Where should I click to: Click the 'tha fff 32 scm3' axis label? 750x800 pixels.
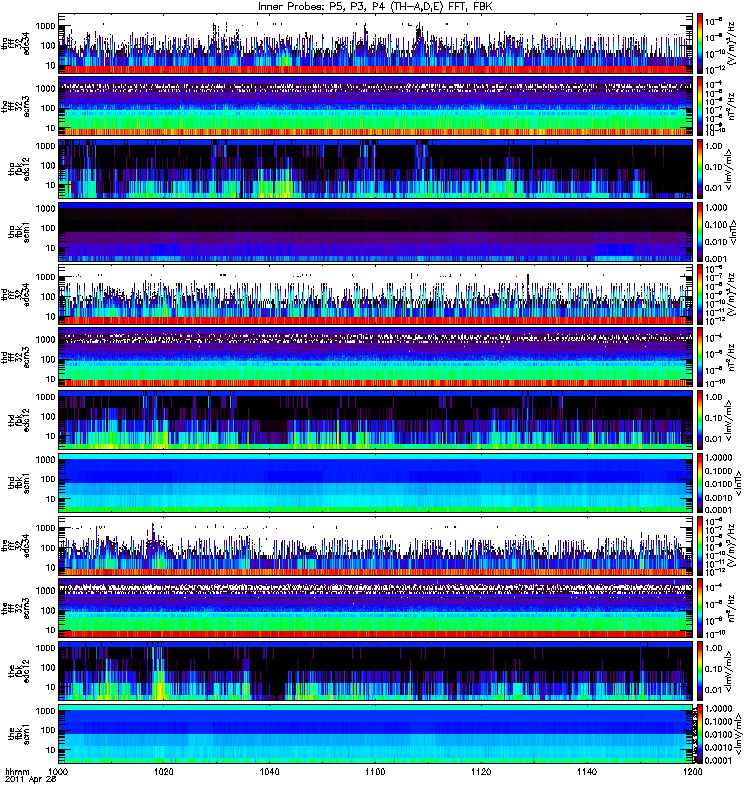16,106
